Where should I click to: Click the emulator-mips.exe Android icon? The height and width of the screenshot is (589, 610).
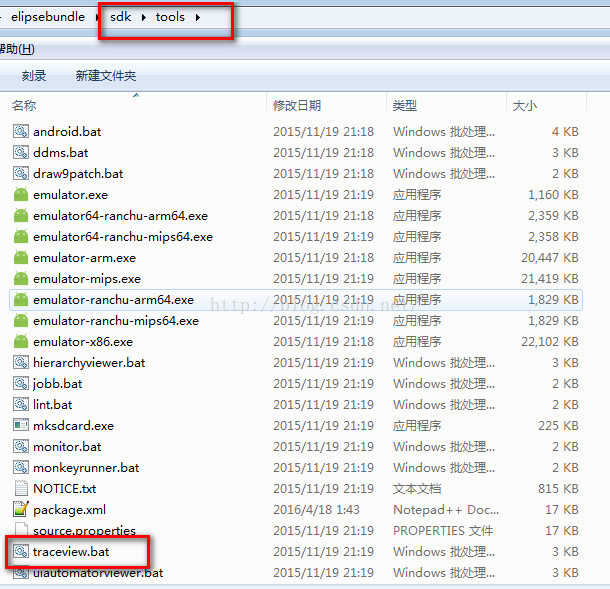click(21, 279)
